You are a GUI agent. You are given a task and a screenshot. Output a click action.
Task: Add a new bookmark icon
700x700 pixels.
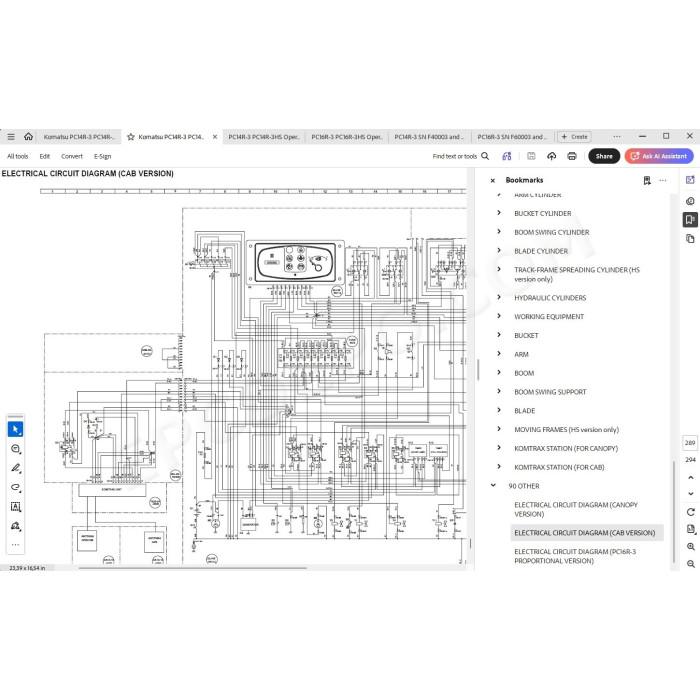coord(647,180)
